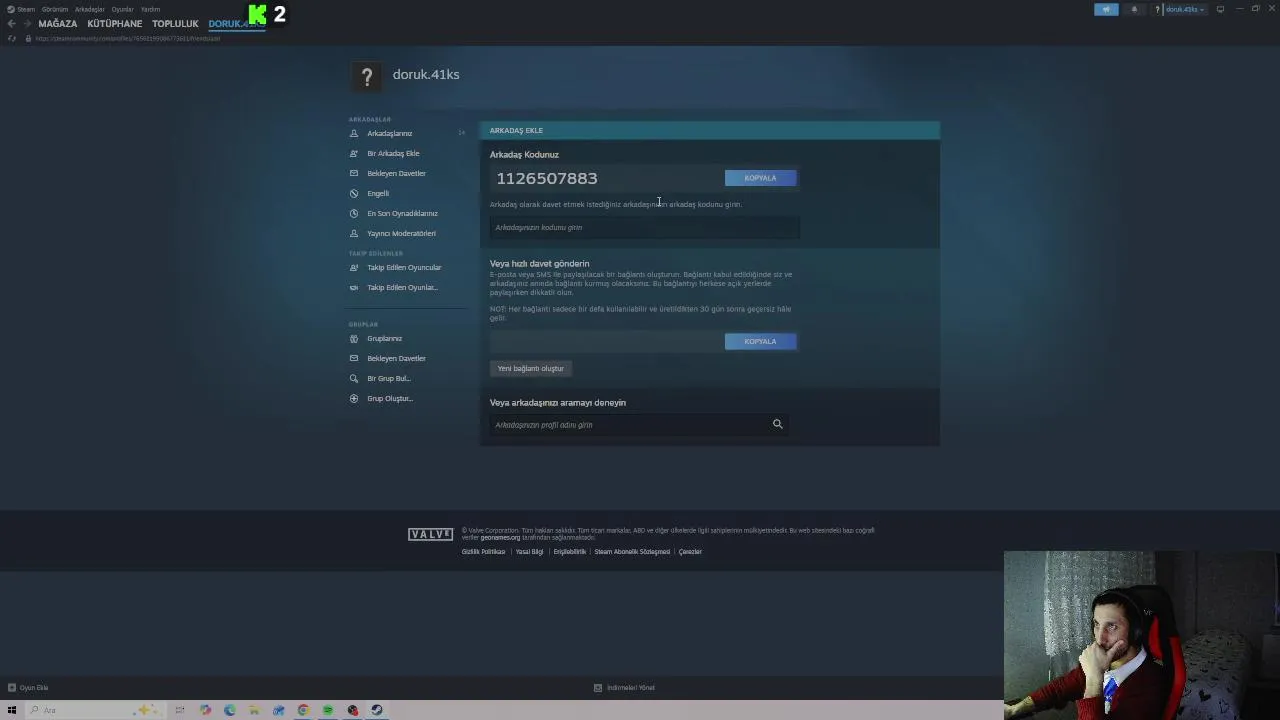Open Arkadaşlarınız in the sidebar

(x=389, y=133)
